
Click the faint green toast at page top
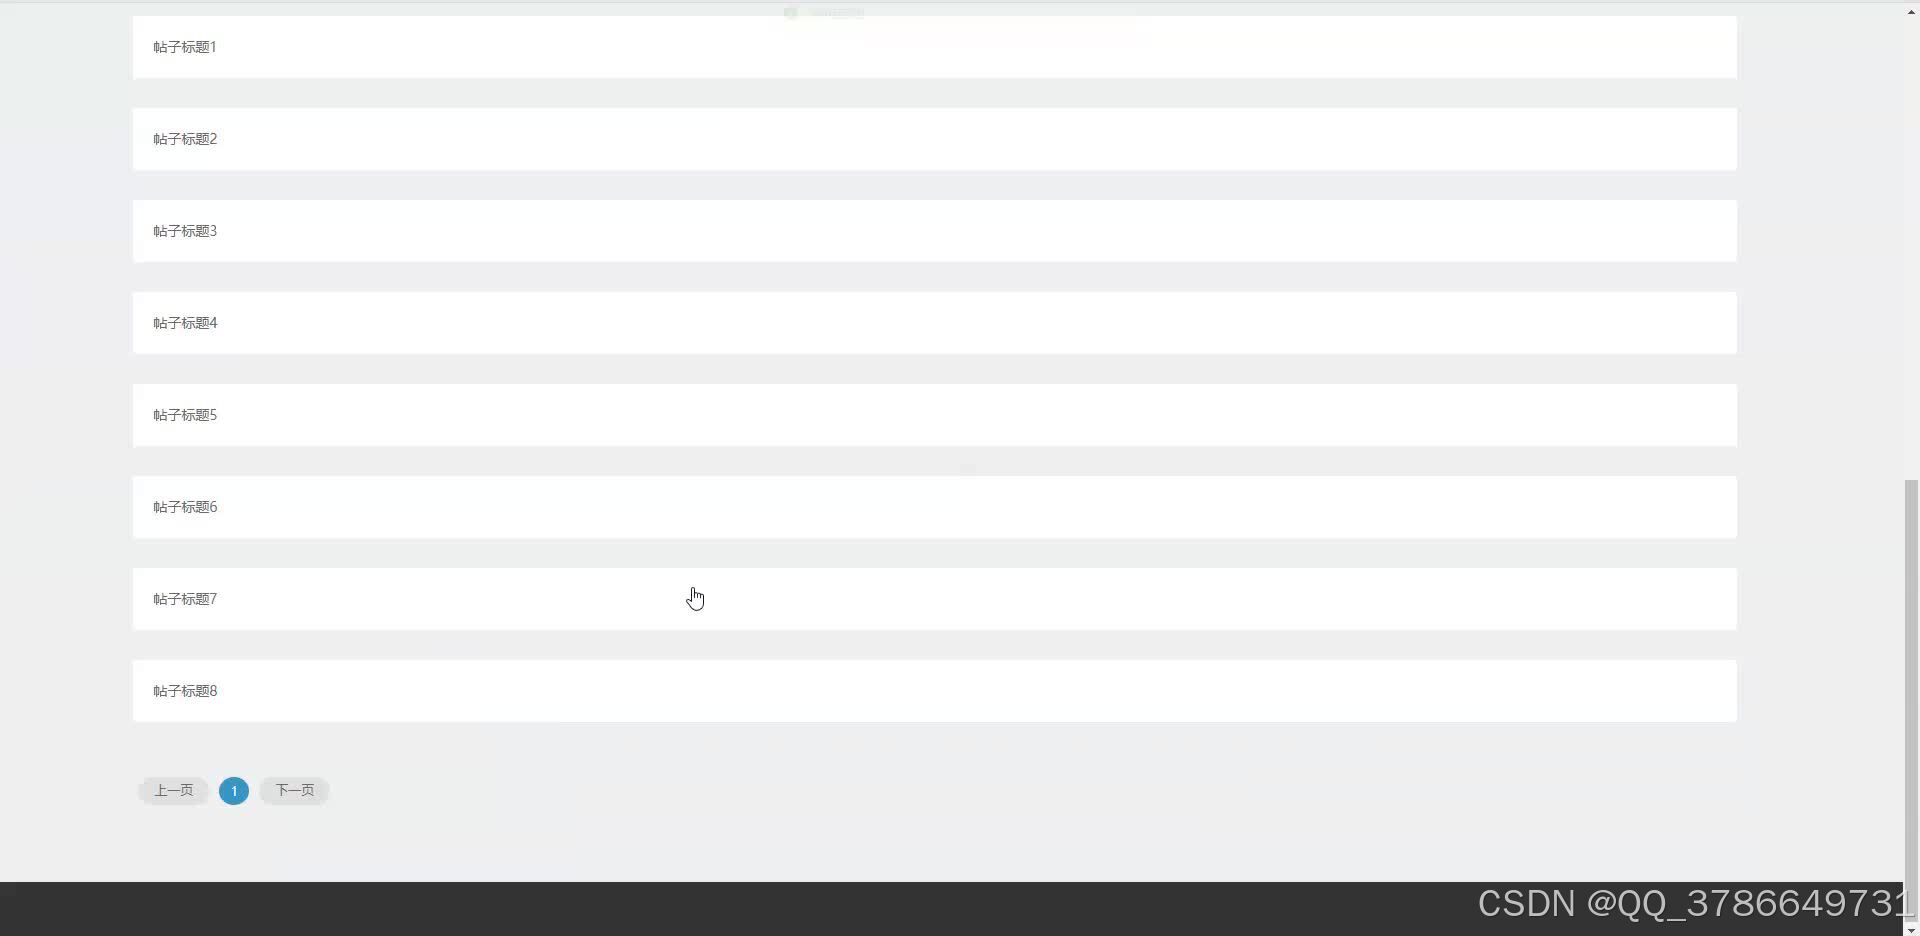tap(825, 13)
